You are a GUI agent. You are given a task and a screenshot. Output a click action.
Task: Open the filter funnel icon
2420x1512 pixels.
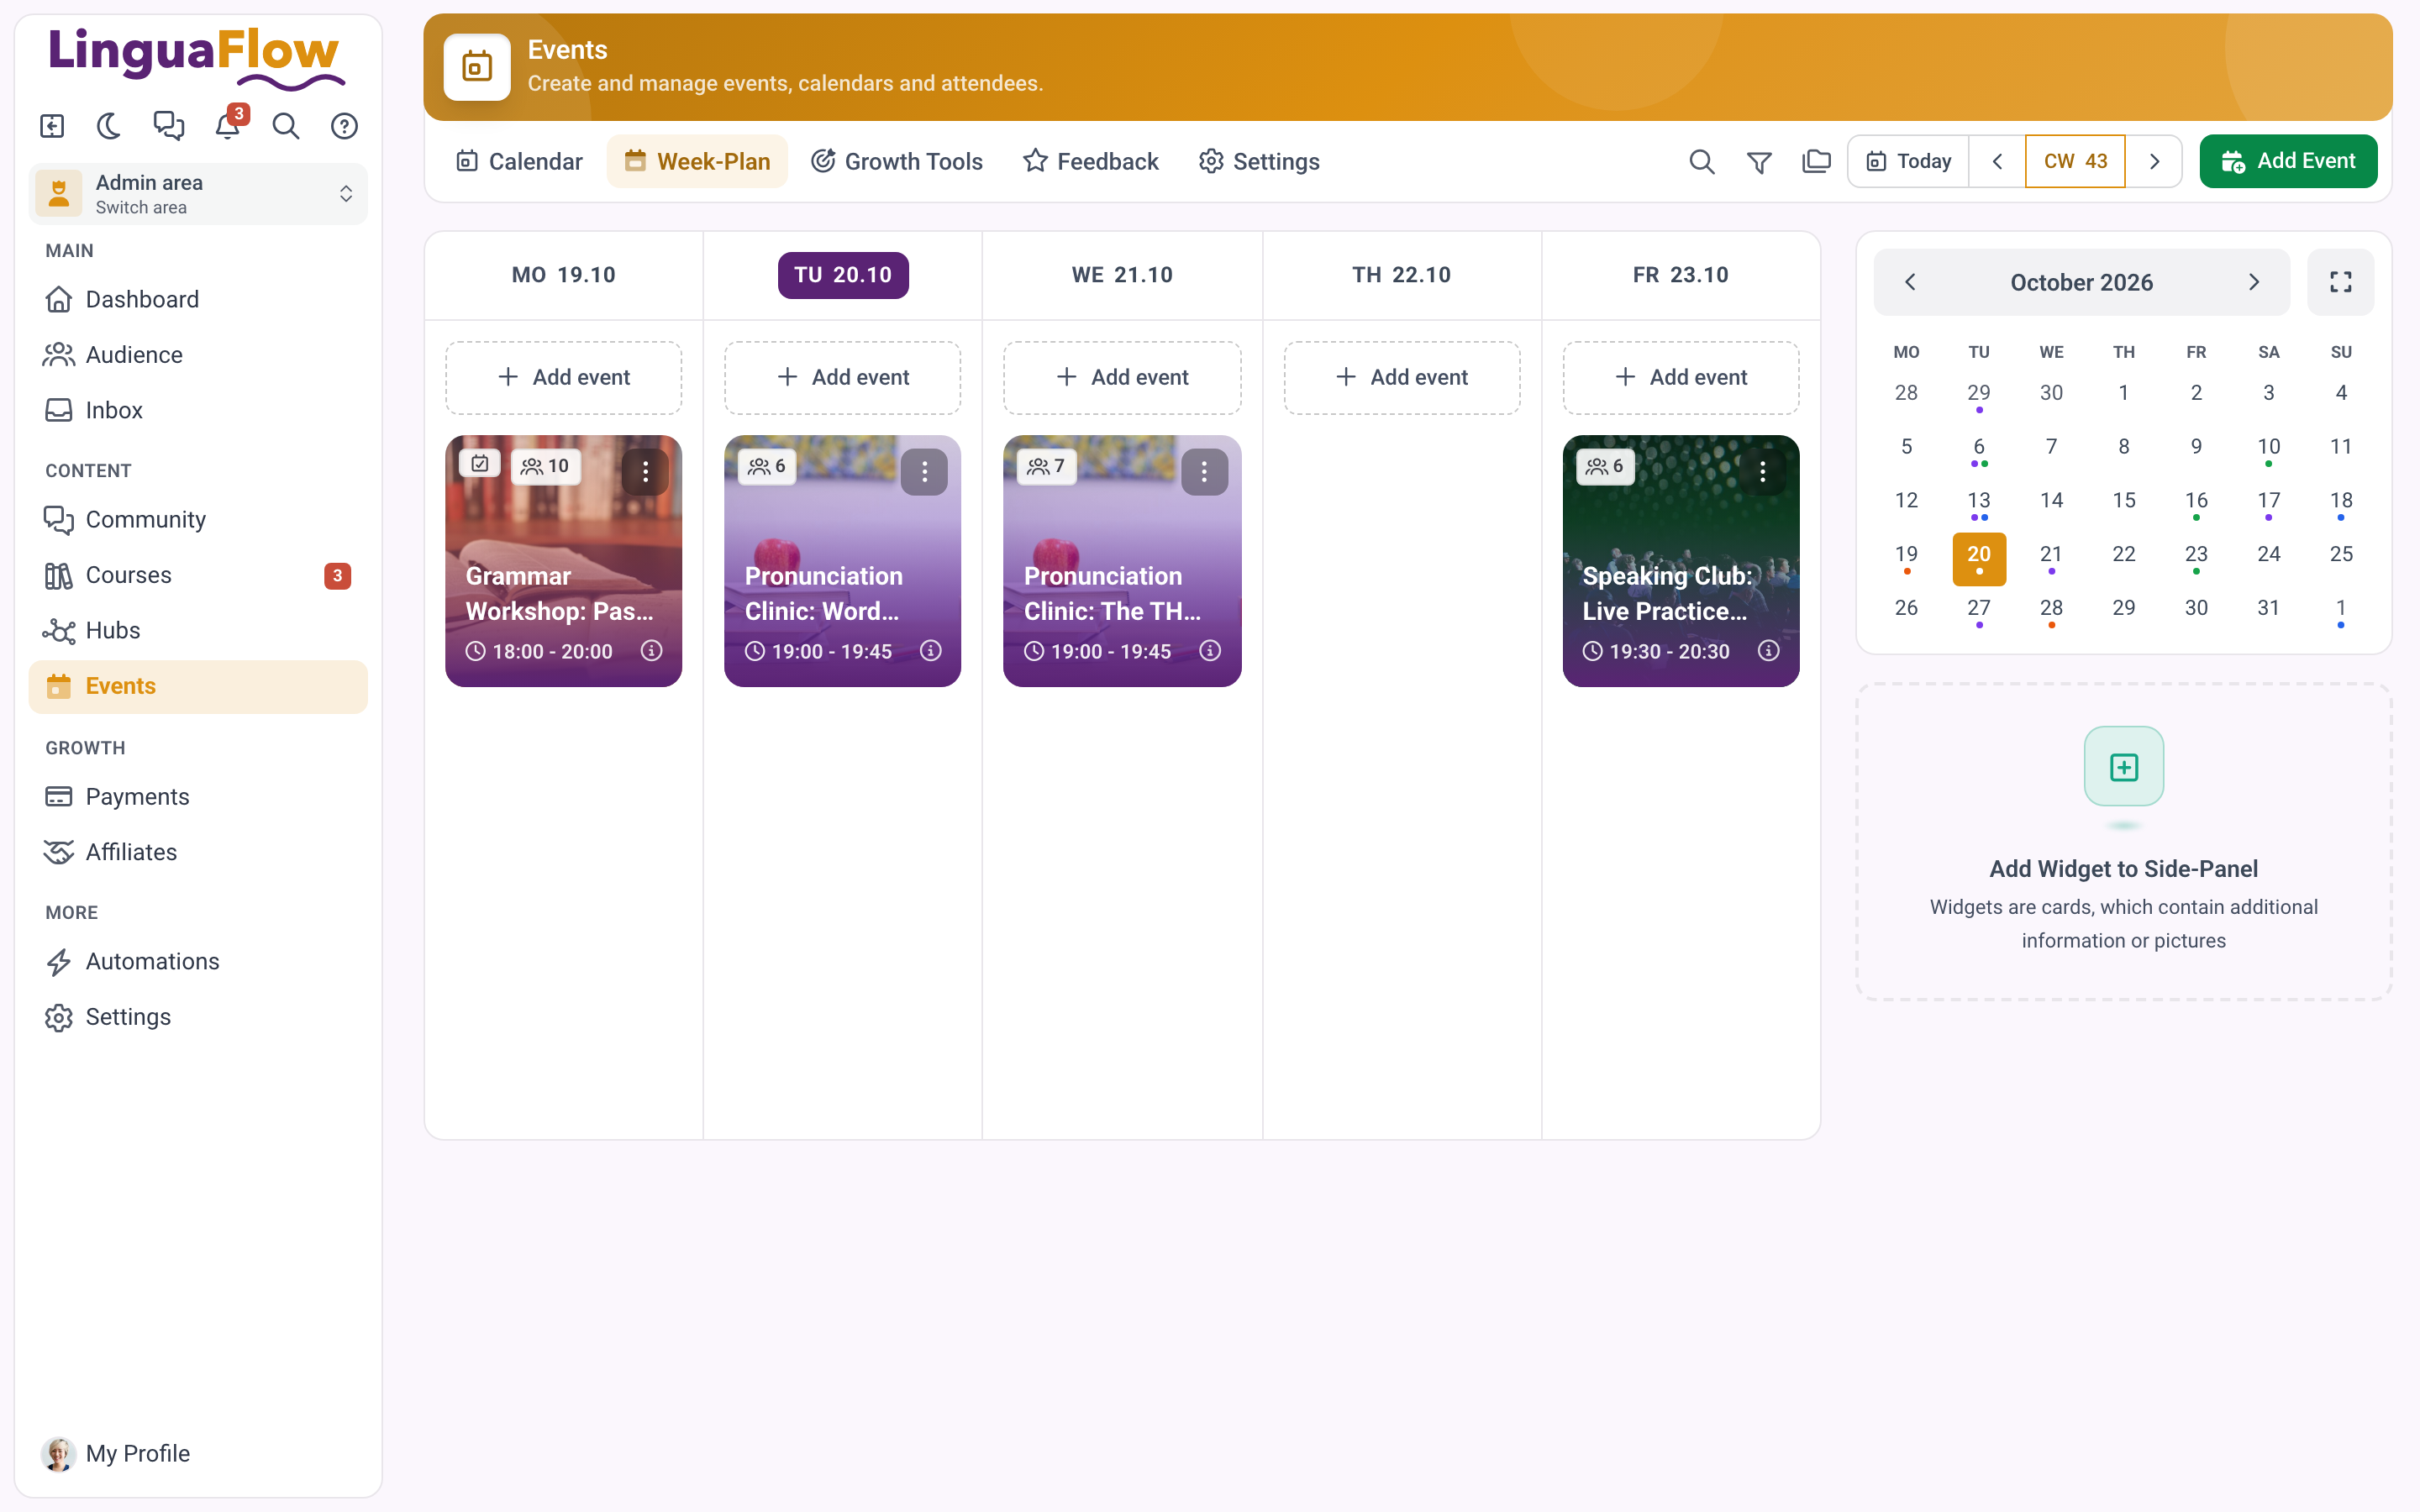[1759, 161]
